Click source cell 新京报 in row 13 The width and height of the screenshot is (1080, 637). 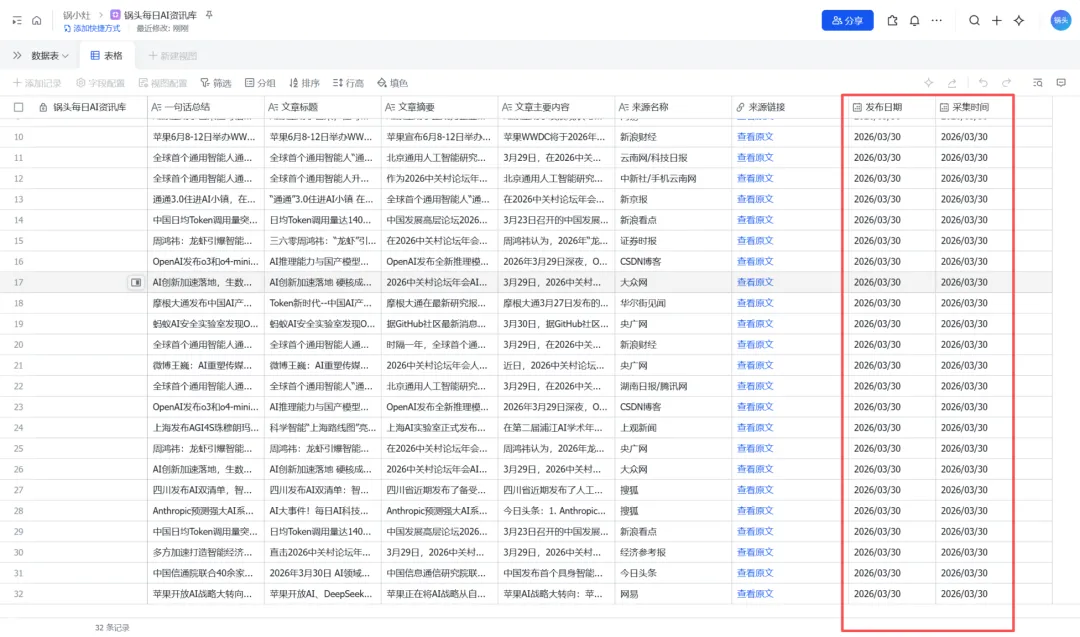pyautogui.click(x=673, y=199)
